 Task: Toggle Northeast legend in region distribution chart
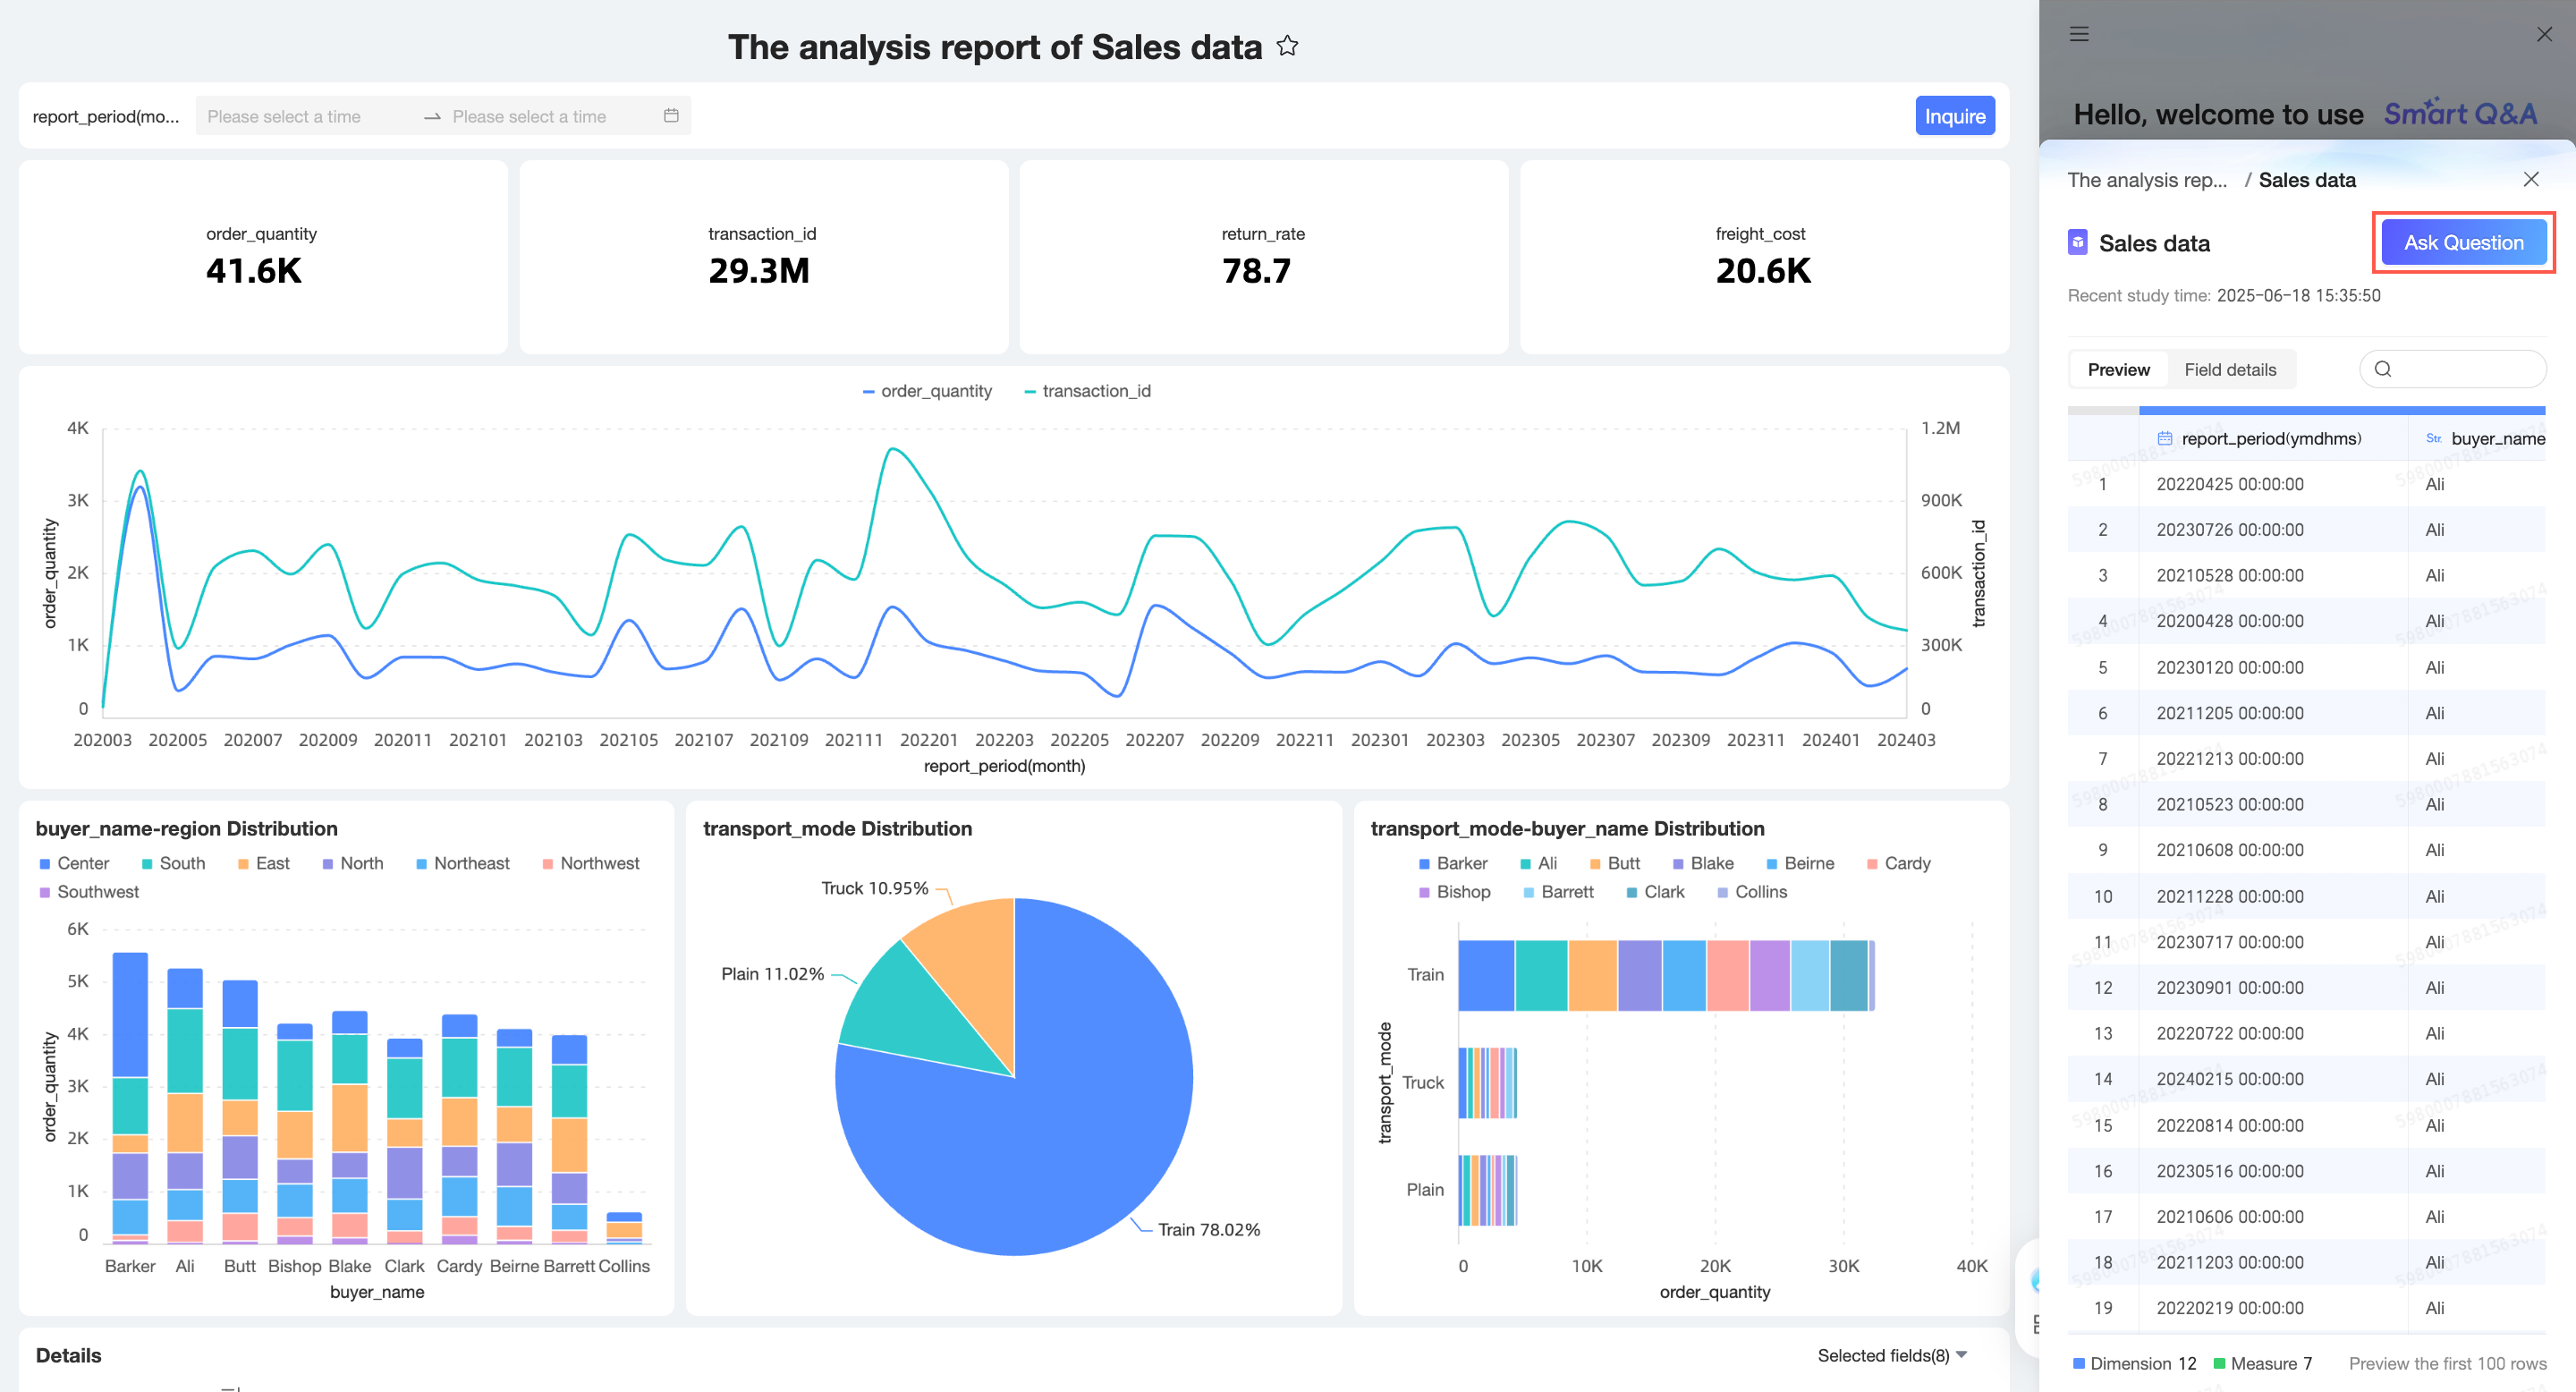(462, 863)
